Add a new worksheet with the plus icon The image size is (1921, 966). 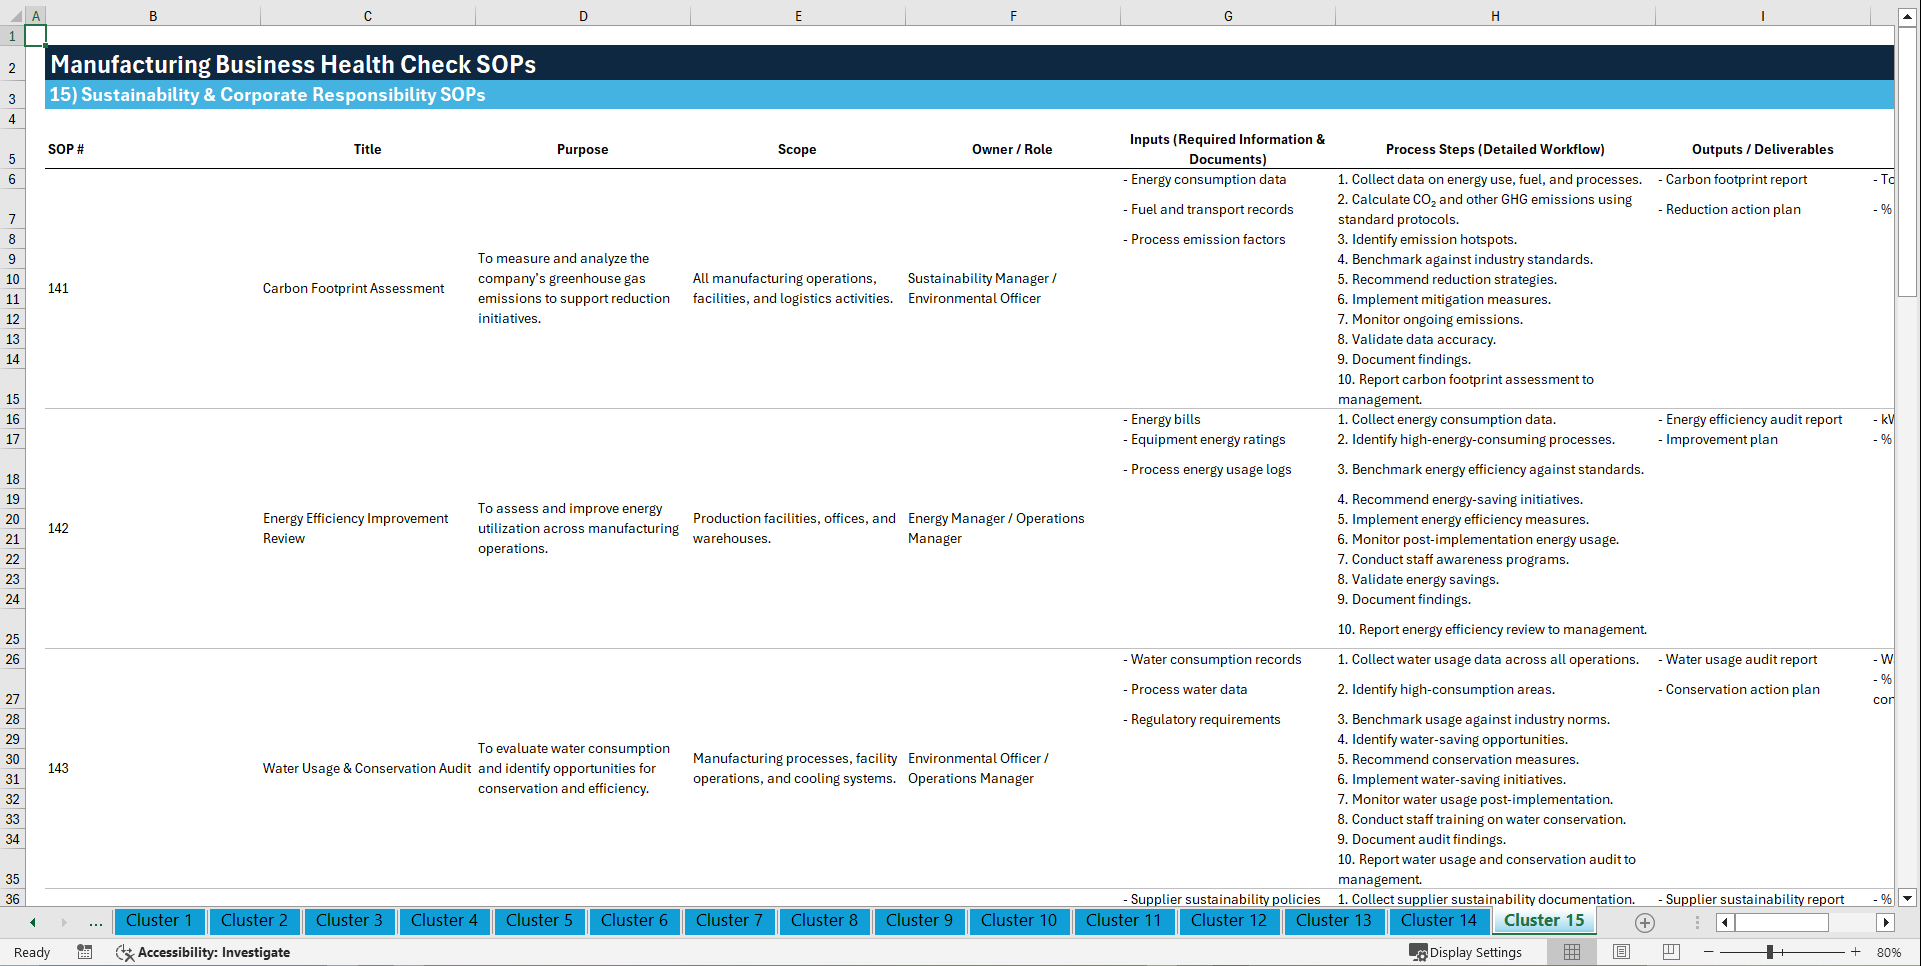pyautogui.click(x=1644, y=922)
